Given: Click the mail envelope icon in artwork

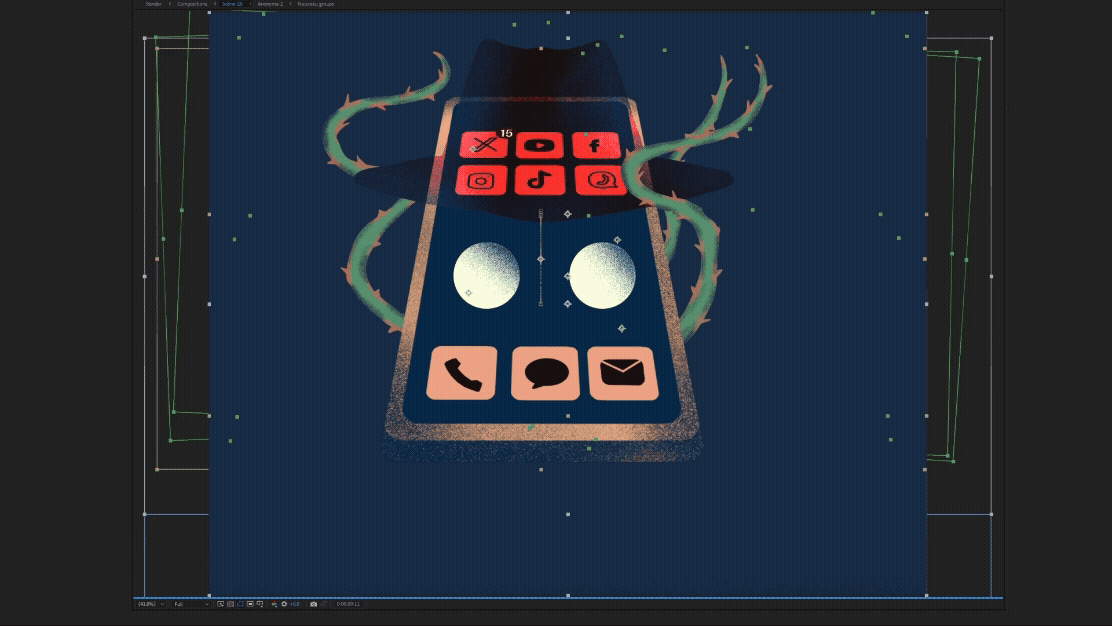Looking at the screenshot, I should [x=623, y=373].
